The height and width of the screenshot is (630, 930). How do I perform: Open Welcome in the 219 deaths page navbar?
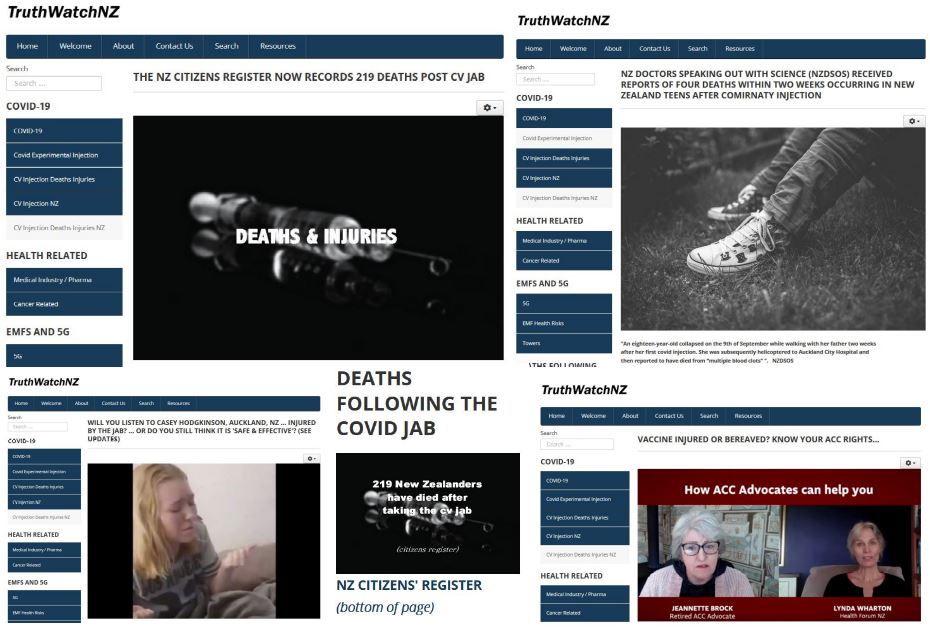75,46
